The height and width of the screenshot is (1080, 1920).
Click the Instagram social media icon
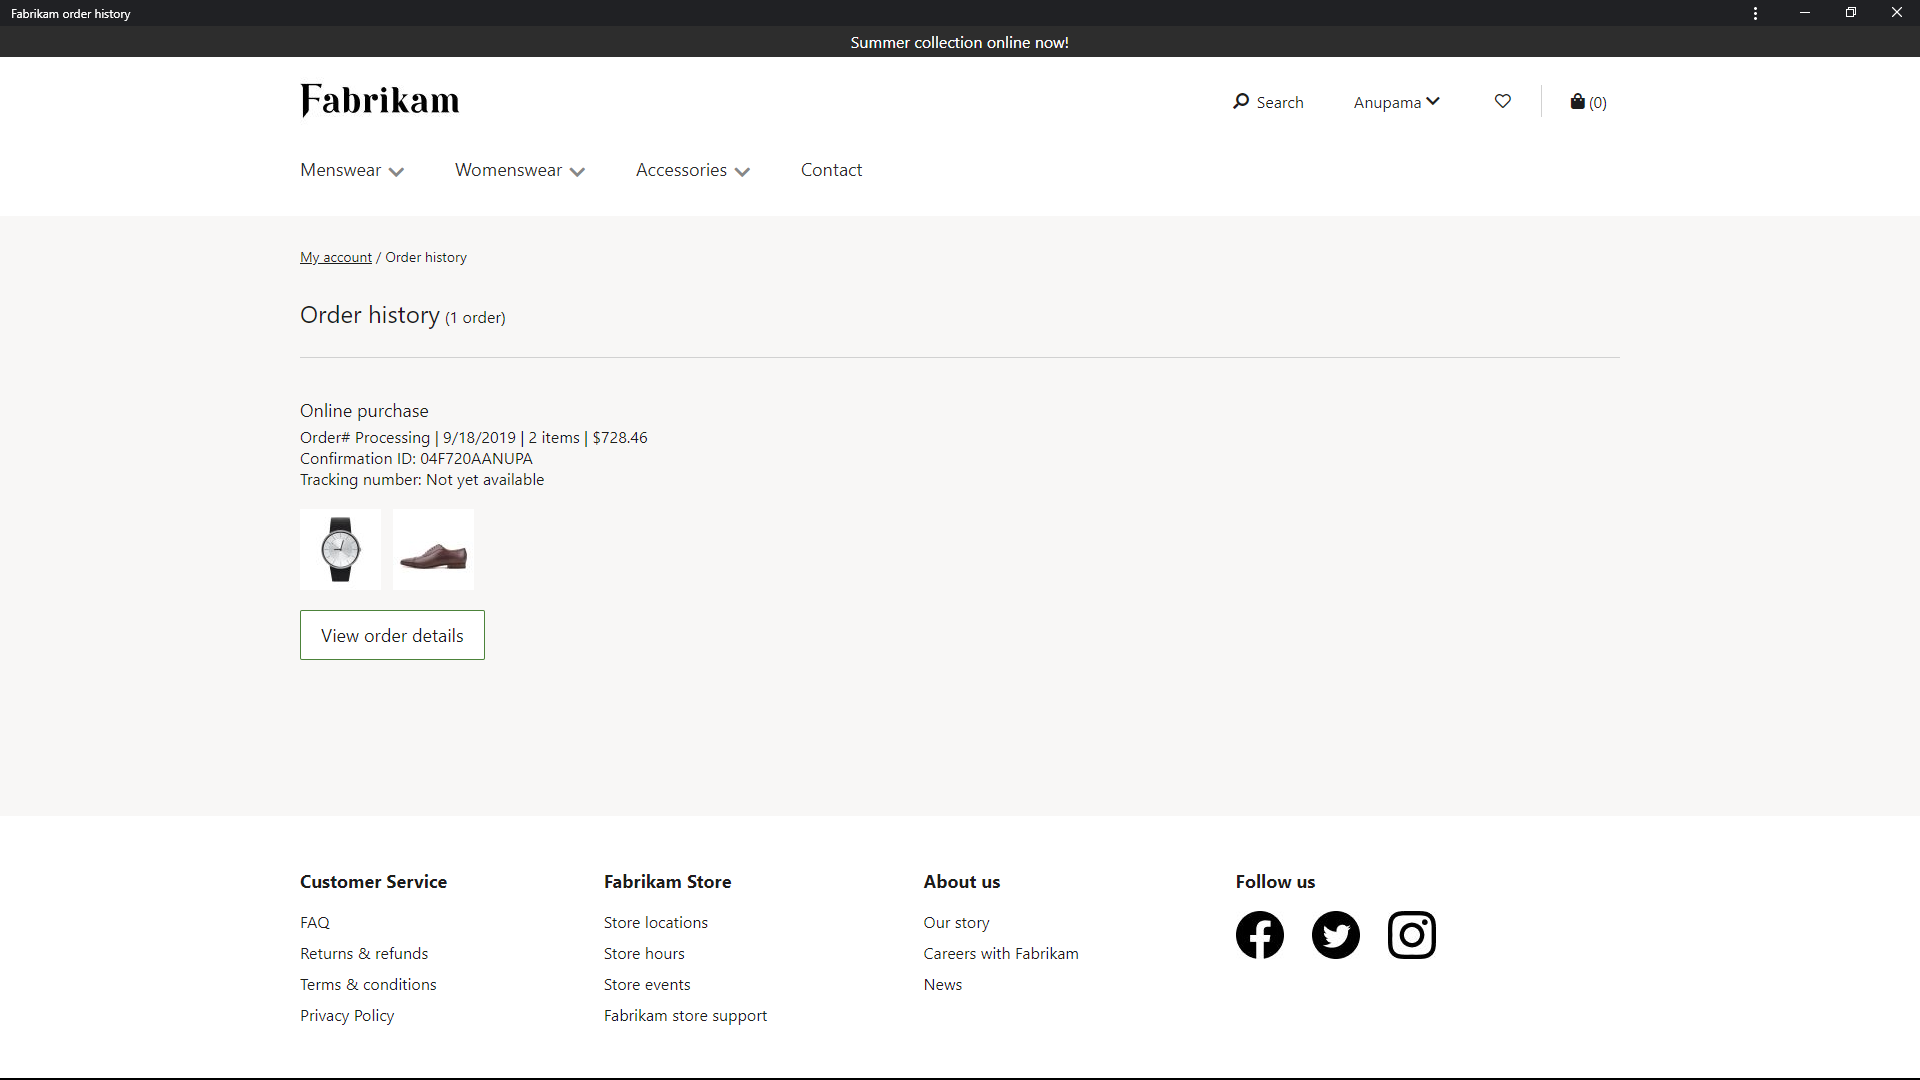point(1411,934)
